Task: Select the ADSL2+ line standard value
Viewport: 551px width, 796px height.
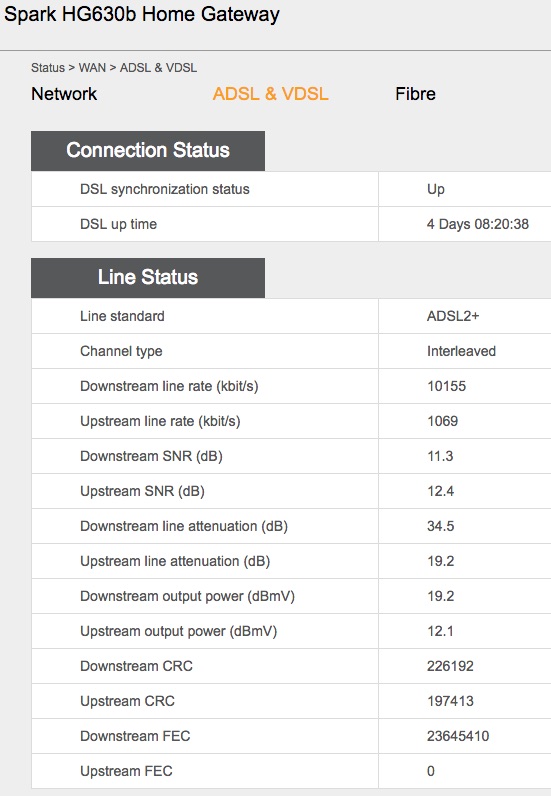Action: 453,316
